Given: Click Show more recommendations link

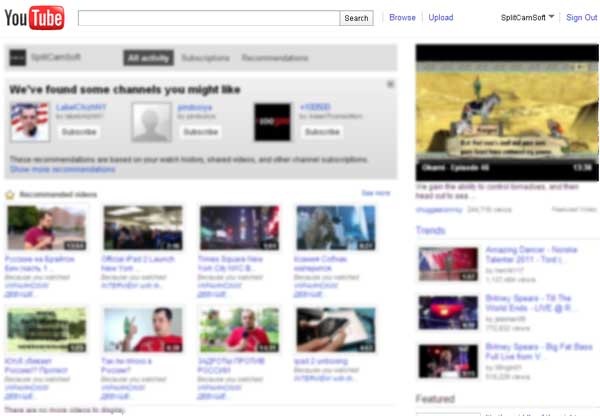Looking at the screenshot, I should 62,169.
